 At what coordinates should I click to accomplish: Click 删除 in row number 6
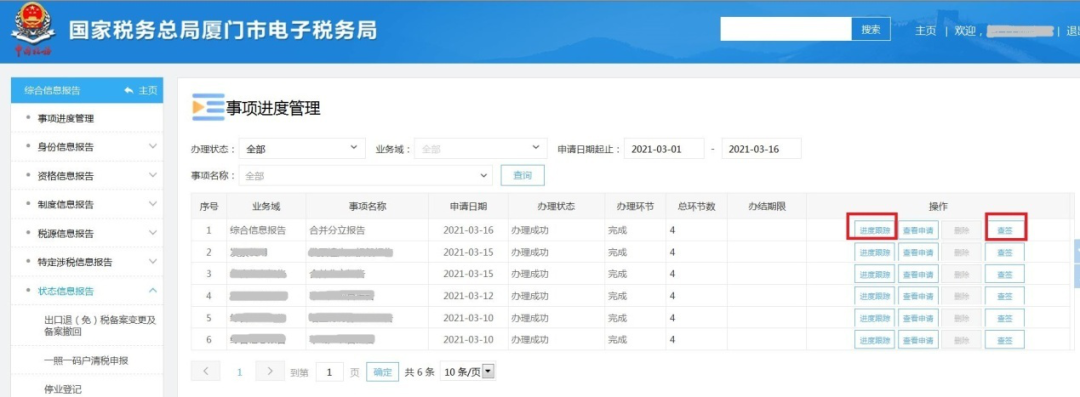click(x=962, y=339)
